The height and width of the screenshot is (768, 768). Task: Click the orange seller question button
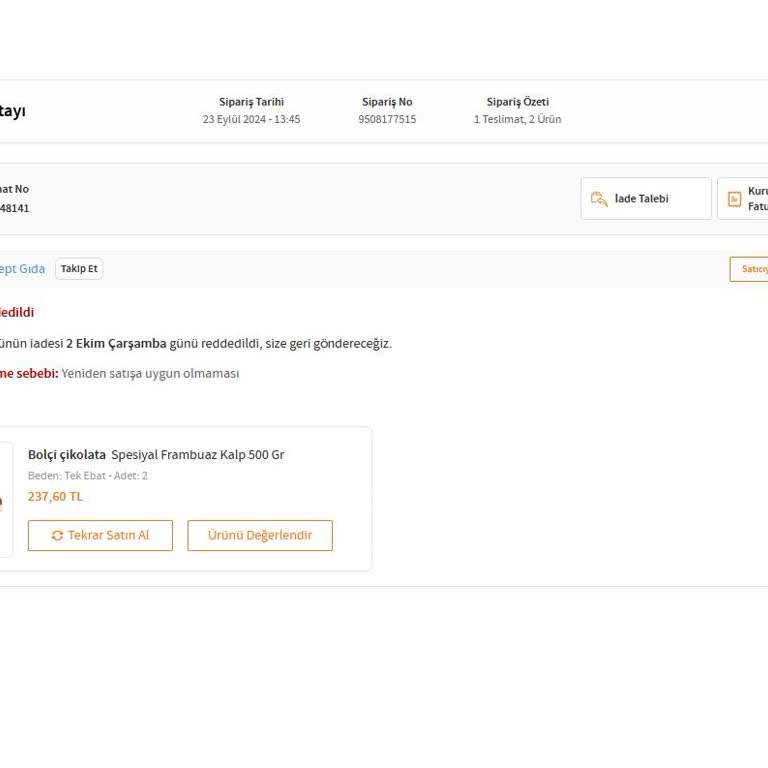pos(750,269)
